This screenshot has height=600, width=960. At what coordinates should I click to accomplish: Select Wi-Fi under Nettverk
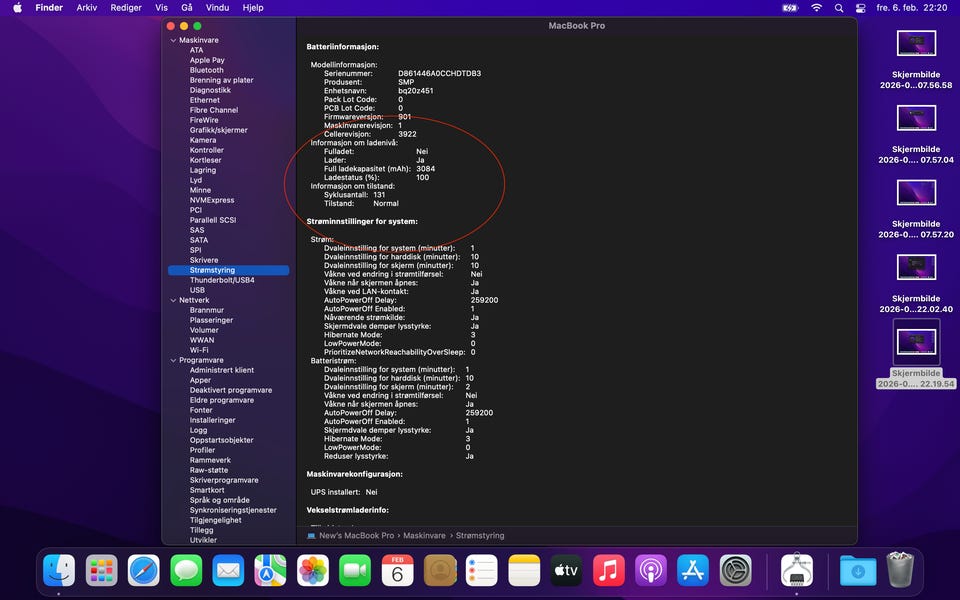pos(199,350)
